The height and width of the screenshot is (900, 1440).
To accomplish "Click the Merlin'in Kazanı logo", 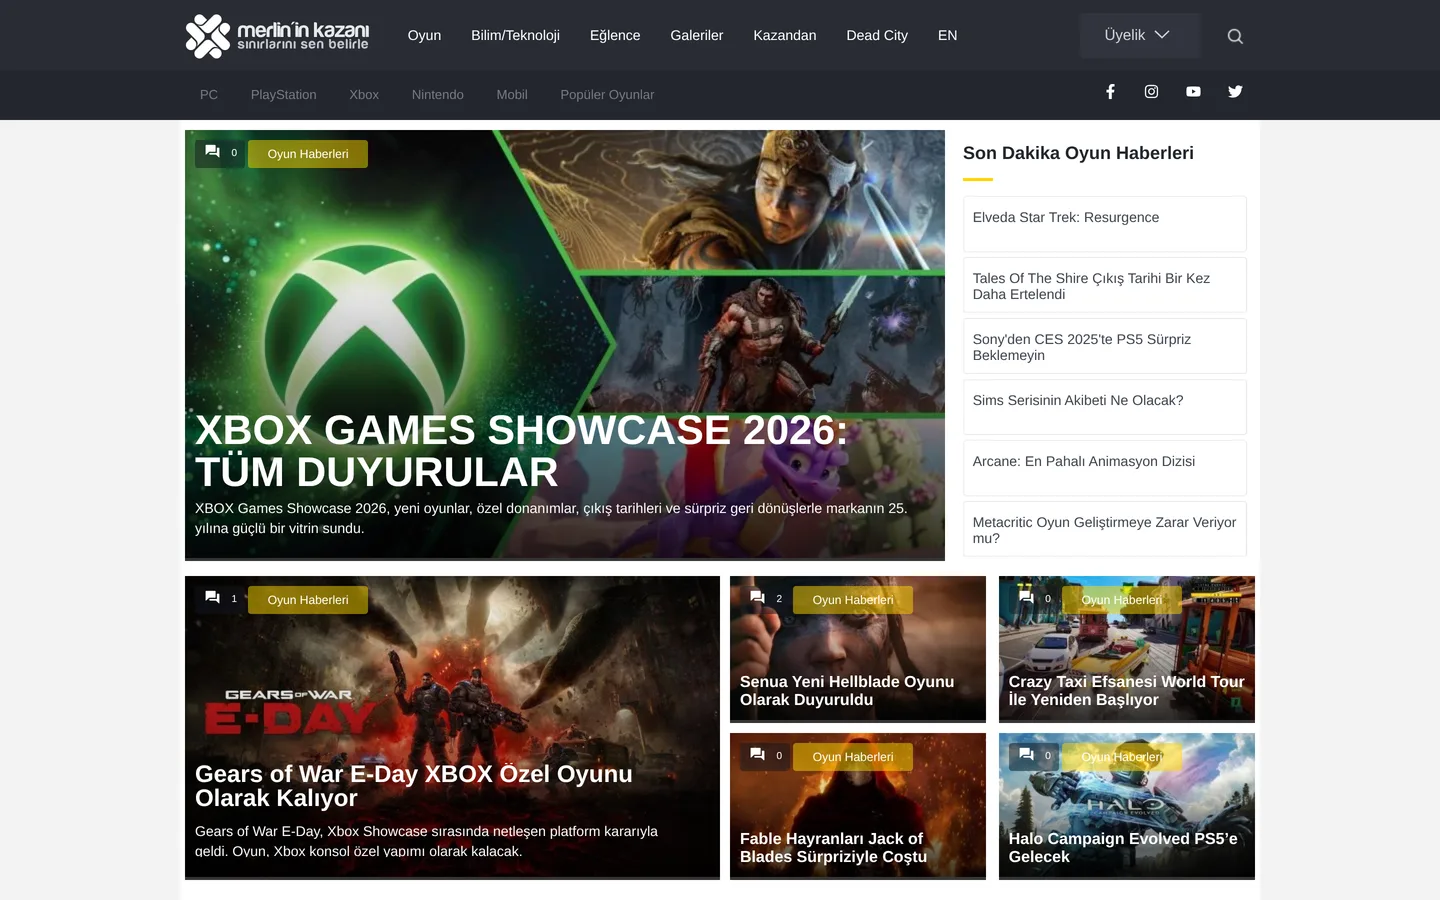I will click(x=277, y=36).
